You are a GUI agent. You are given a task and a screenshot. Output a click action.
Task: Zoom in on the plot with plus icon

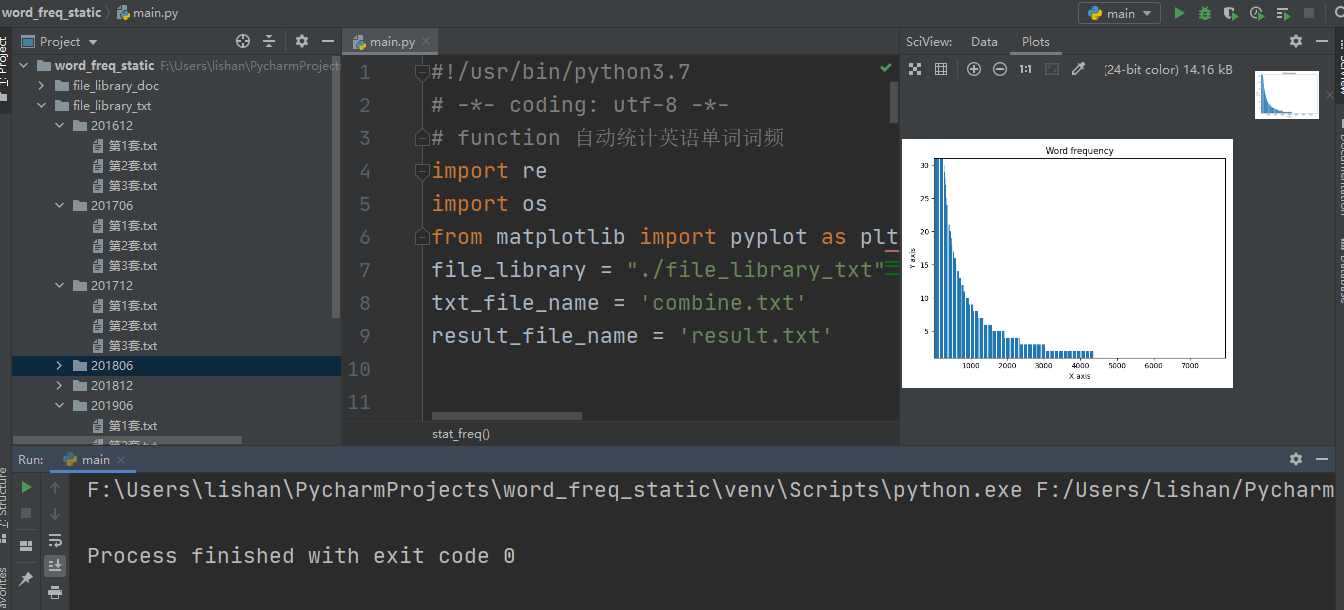(x=973, y=69)
